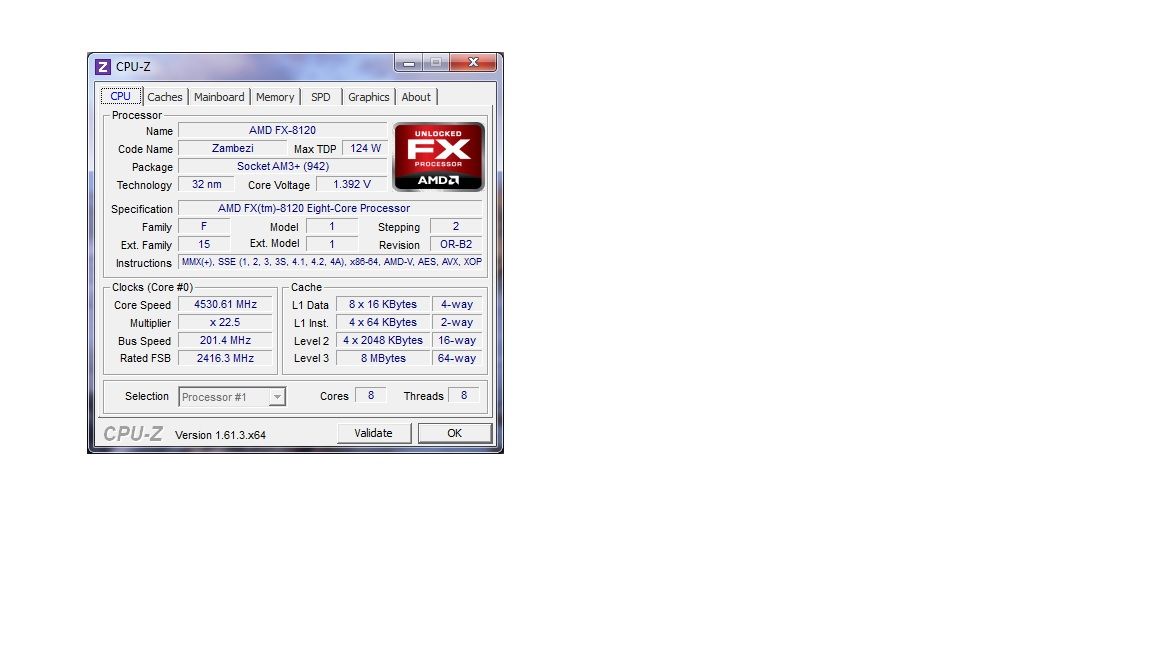Click the Code Name value Zambezi

click(232, 148)
